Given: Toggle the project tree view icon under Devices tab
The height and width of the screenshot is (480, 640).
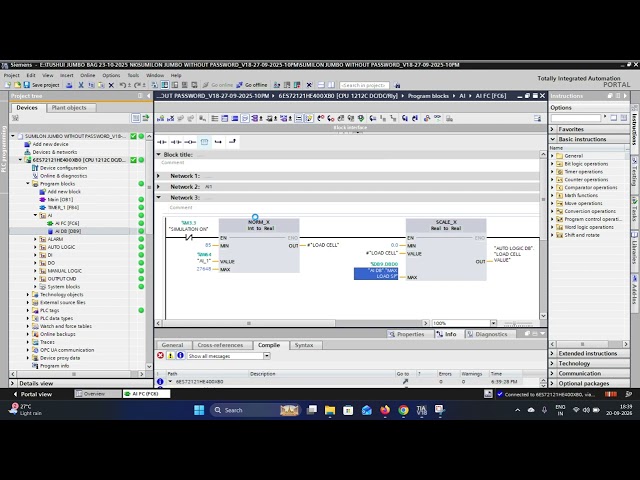Looking at the screenshot, I should (x=136, y=118).
